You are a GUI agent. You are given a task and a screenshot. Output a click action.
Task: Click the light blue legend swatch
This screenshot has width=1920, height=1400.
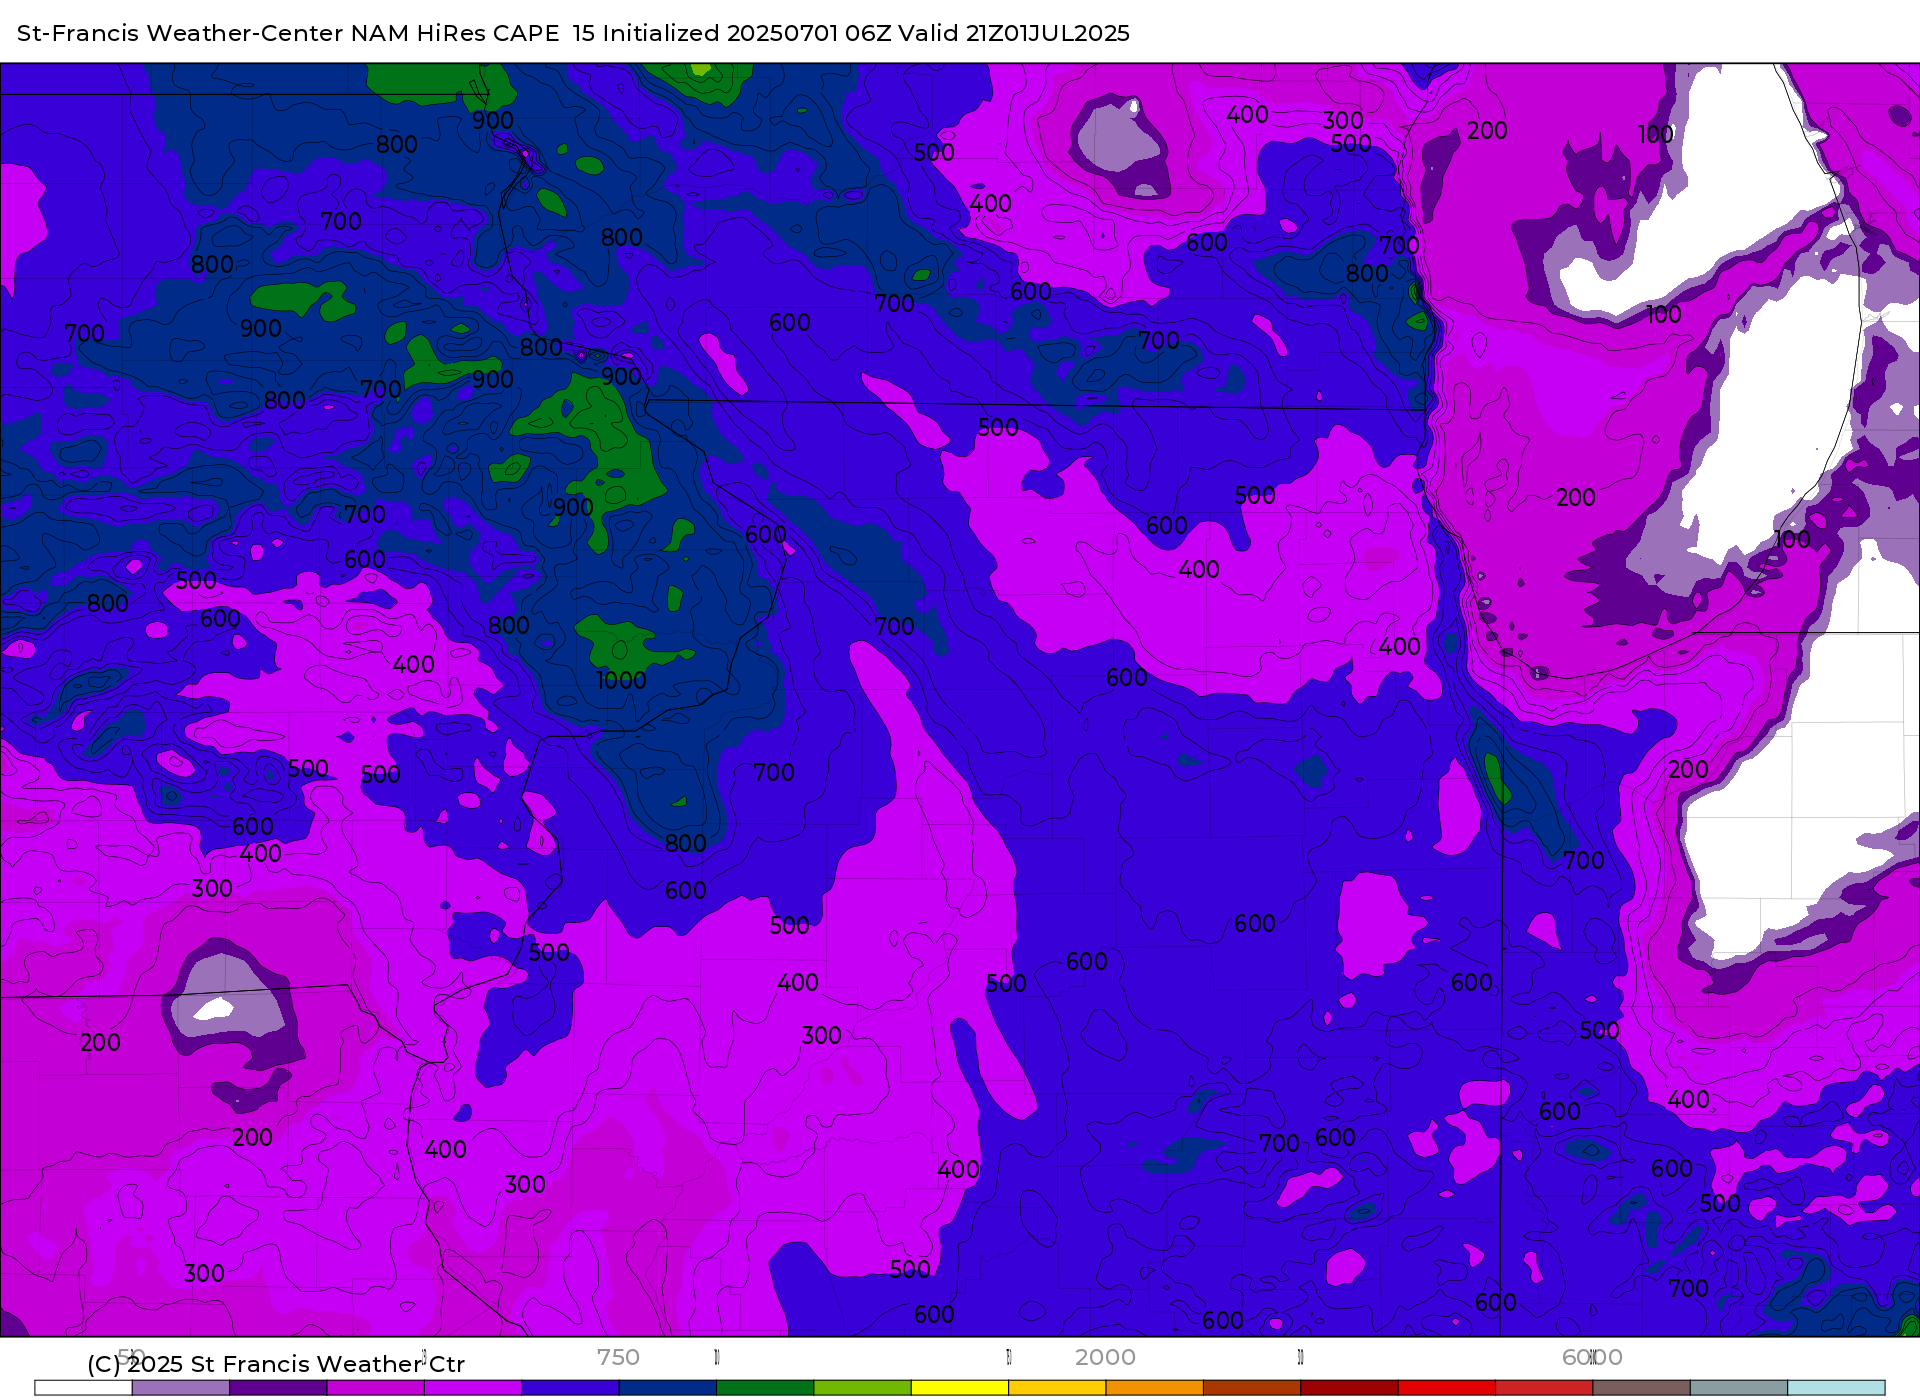point(1836,1388)
